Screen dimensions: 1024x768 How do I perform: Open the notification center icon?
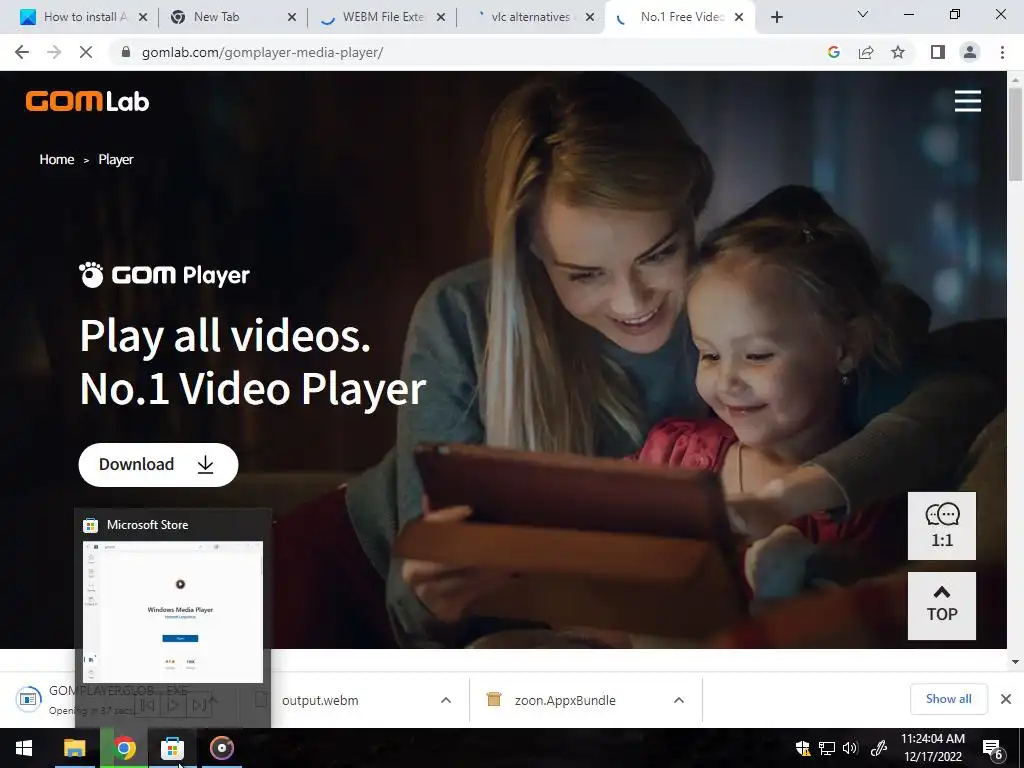point(993,749)
